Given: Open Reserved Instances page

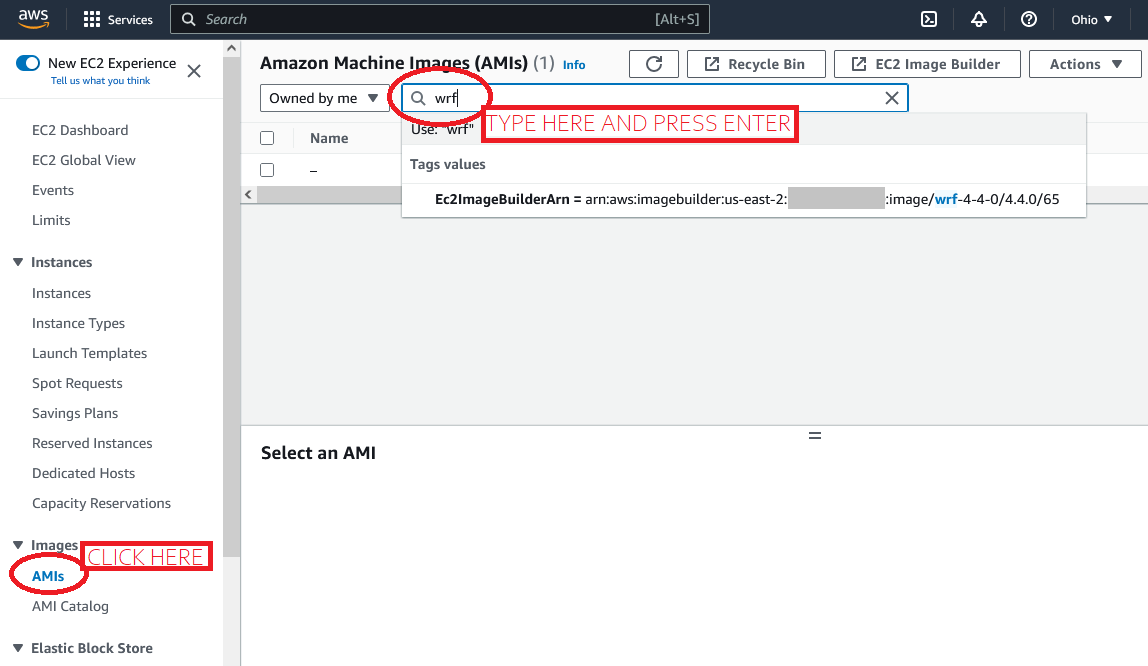Looking at the screenshot, I should (92, 444).
